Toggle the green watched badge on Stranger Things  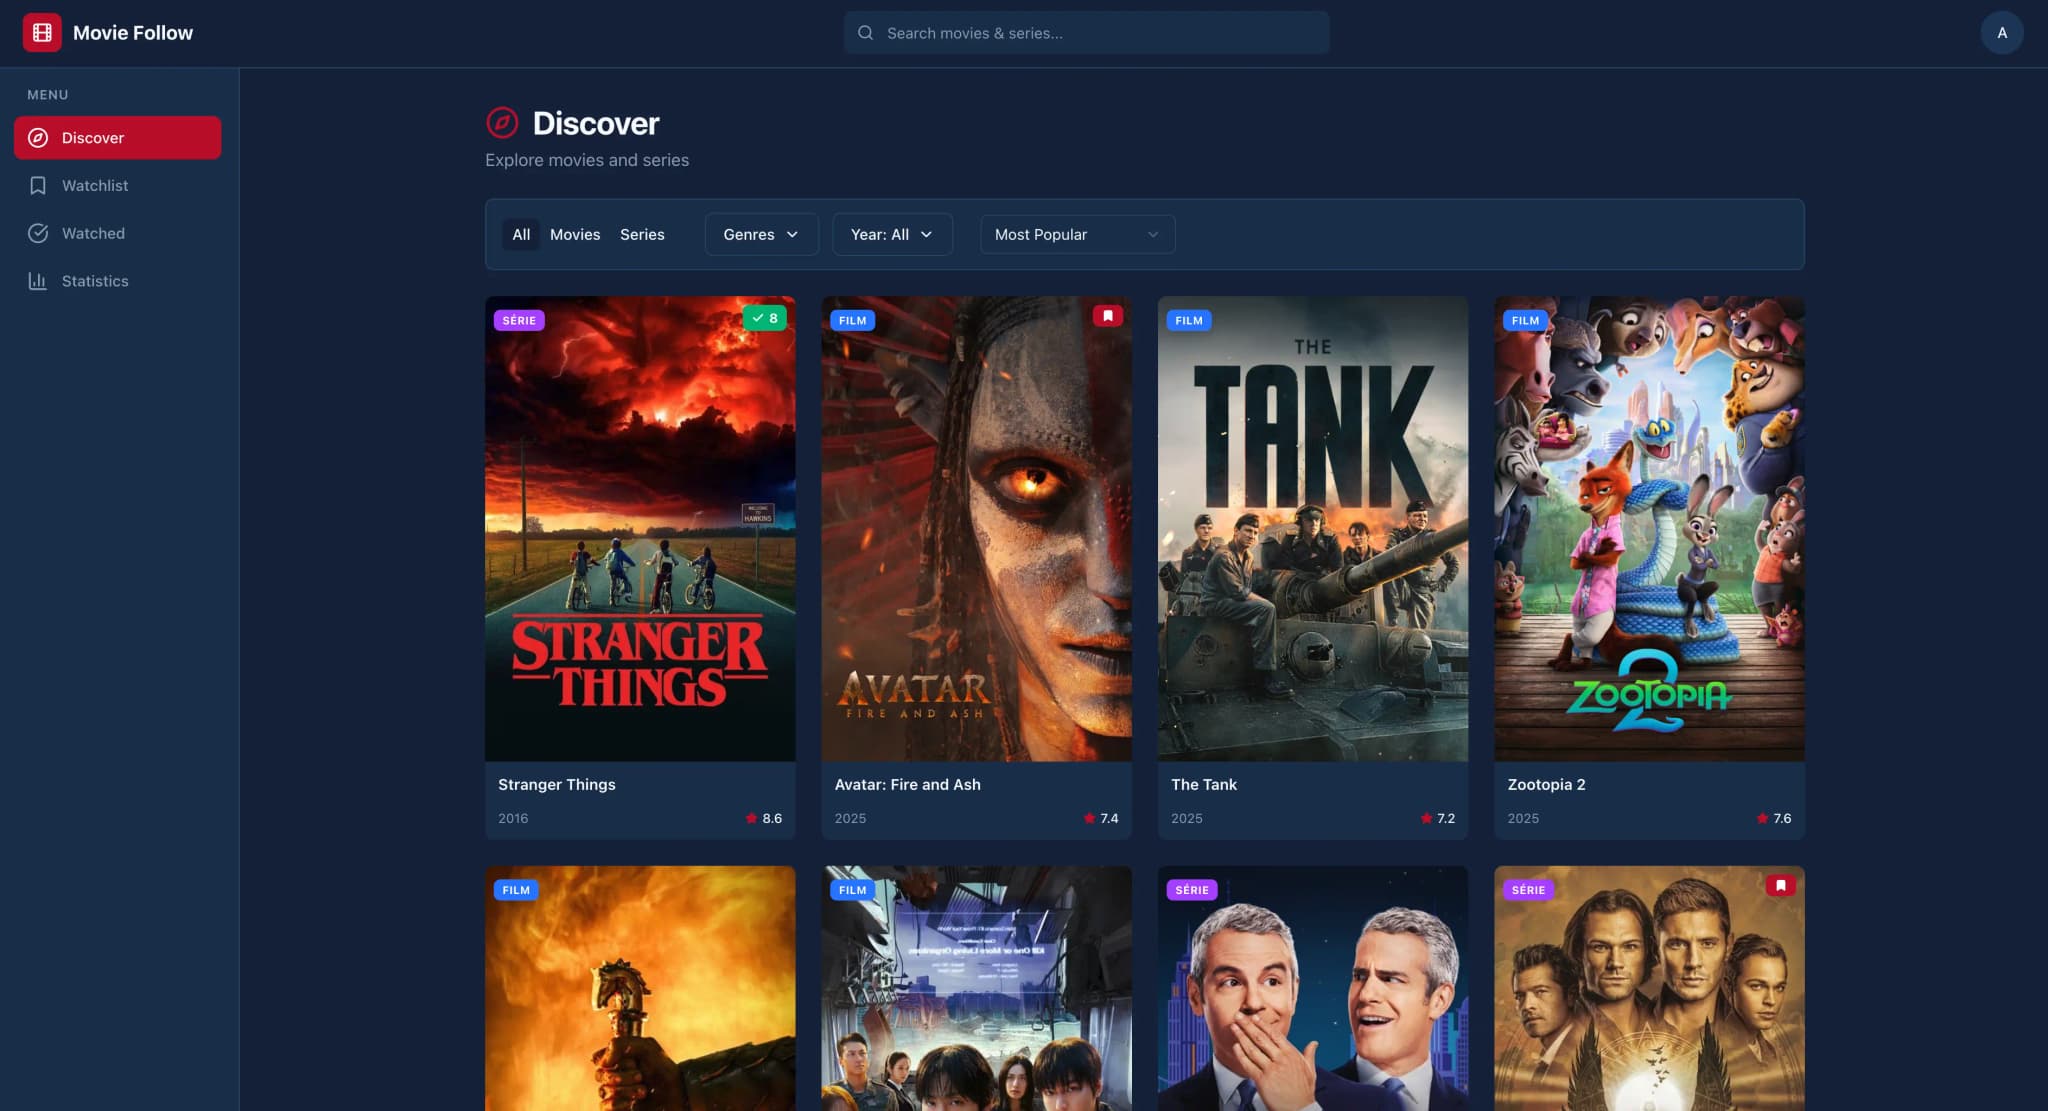[x=764, y=318]
